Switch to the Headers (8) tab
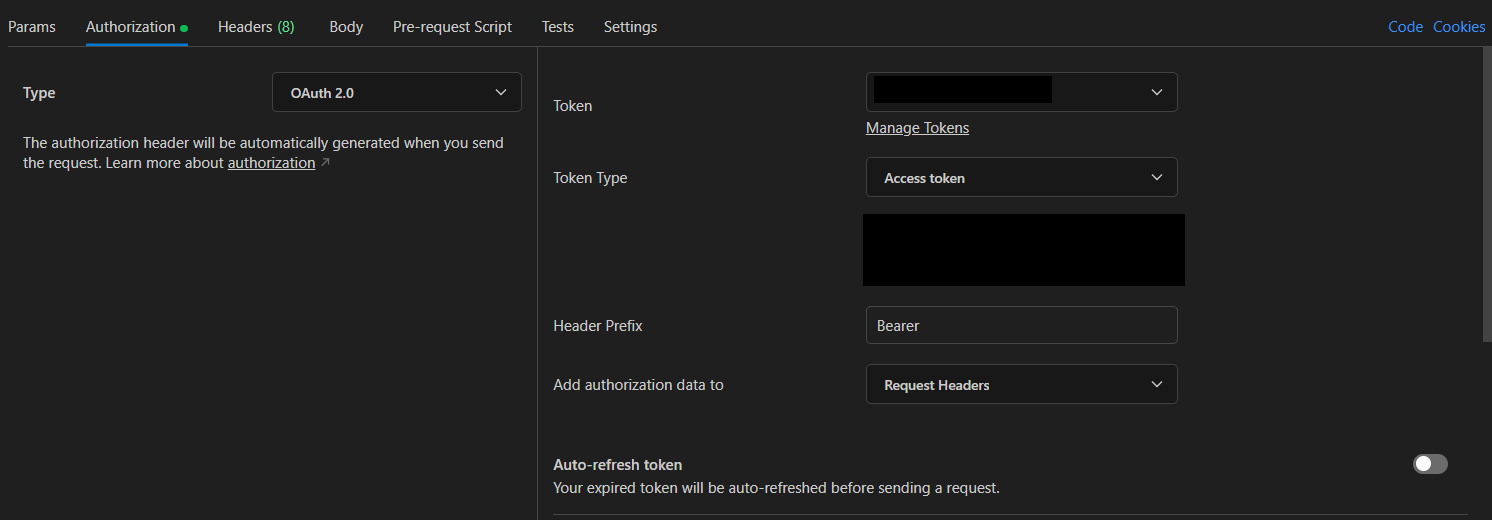Viewport: 1492px width, 520px height. click(256, 27)
